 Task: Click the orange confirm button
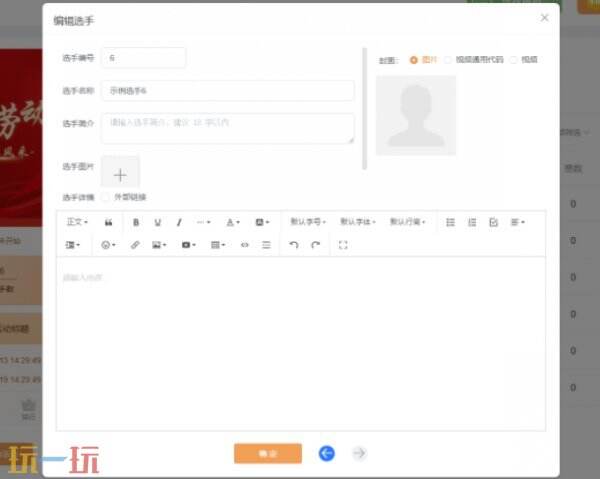click(x=268, y=454)
